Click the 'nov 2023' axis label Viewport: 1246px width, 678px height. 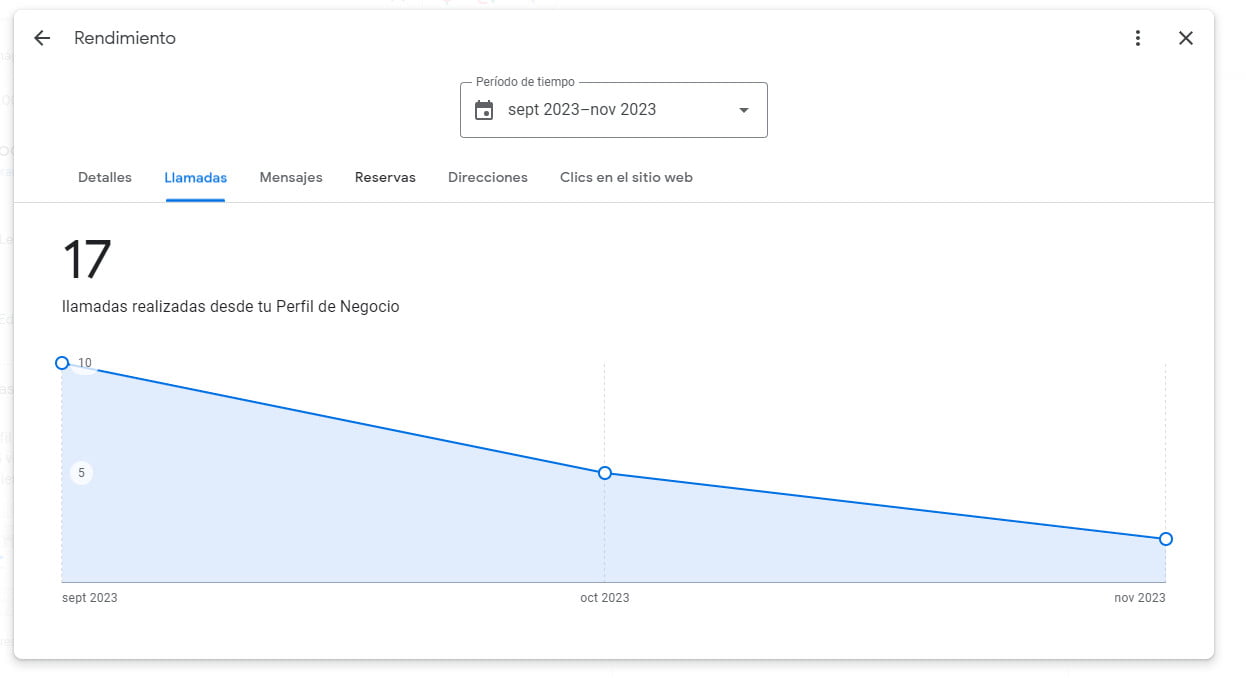pyautogui.click(x=1140, y=597)
